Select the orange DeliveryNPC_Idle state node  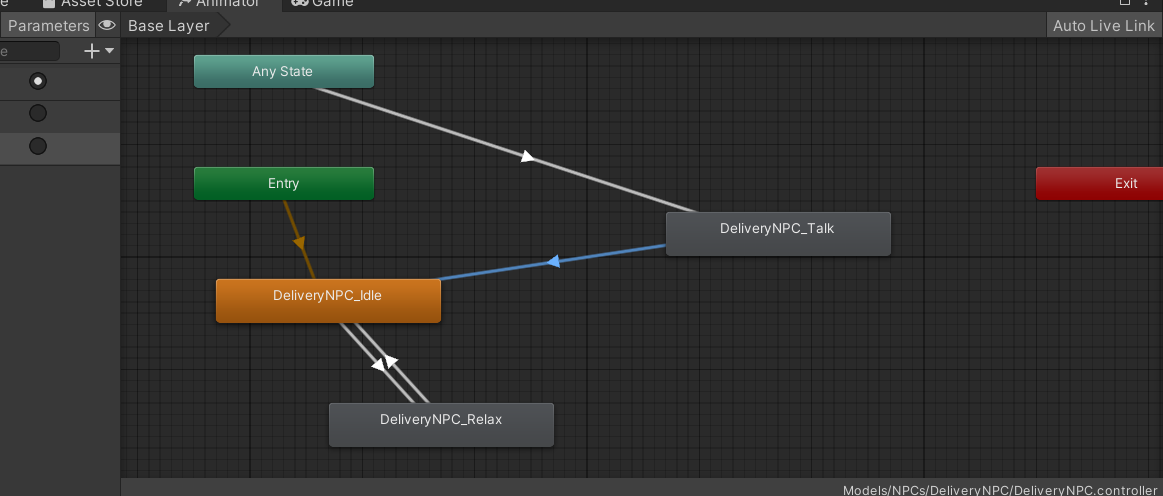tap(328, 300)
